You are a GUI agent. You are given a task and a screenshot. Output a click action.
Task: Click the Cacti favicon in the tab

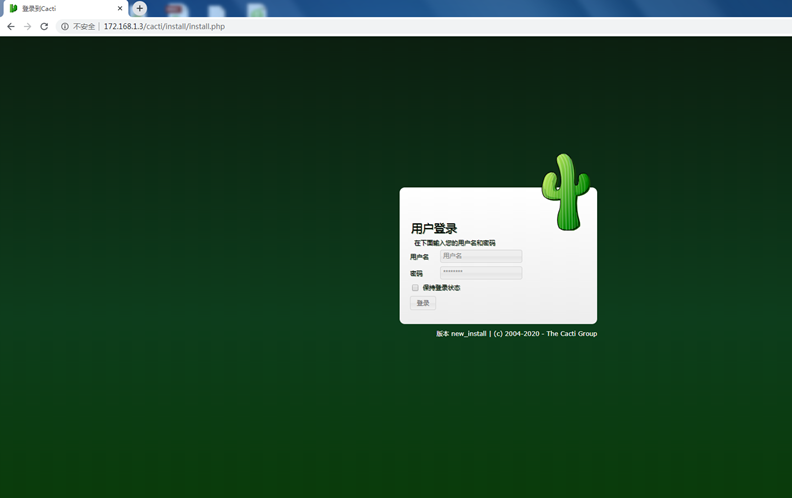click(13, 9)
